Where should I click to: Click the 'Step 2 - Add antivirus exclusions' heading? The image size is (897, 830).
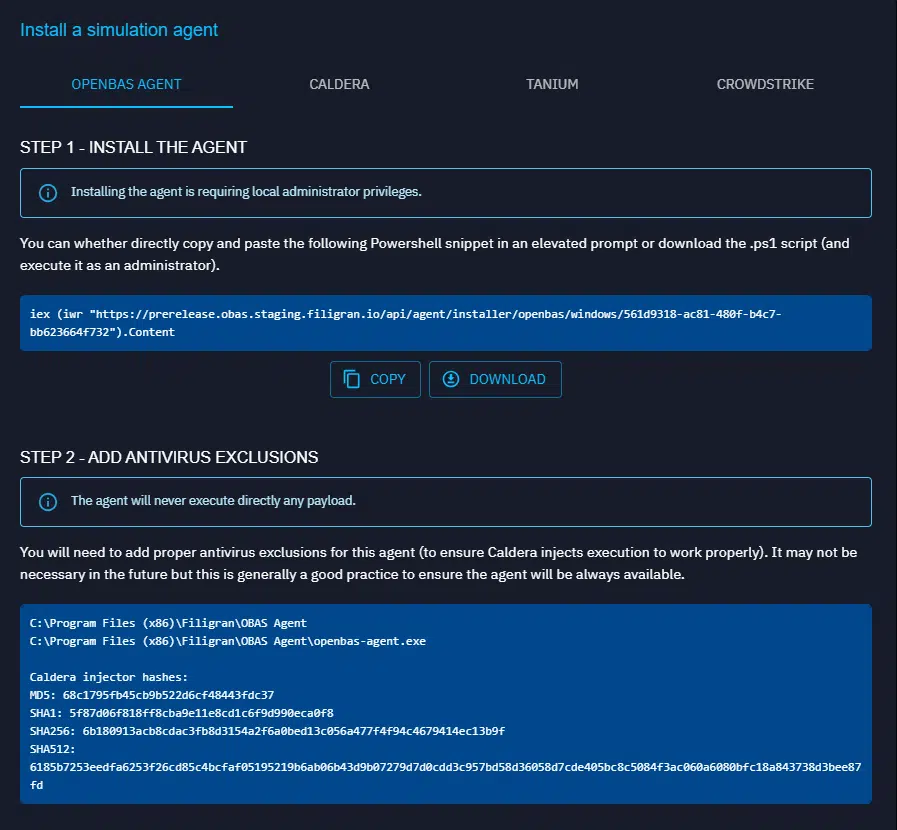[x=169, y=457]
